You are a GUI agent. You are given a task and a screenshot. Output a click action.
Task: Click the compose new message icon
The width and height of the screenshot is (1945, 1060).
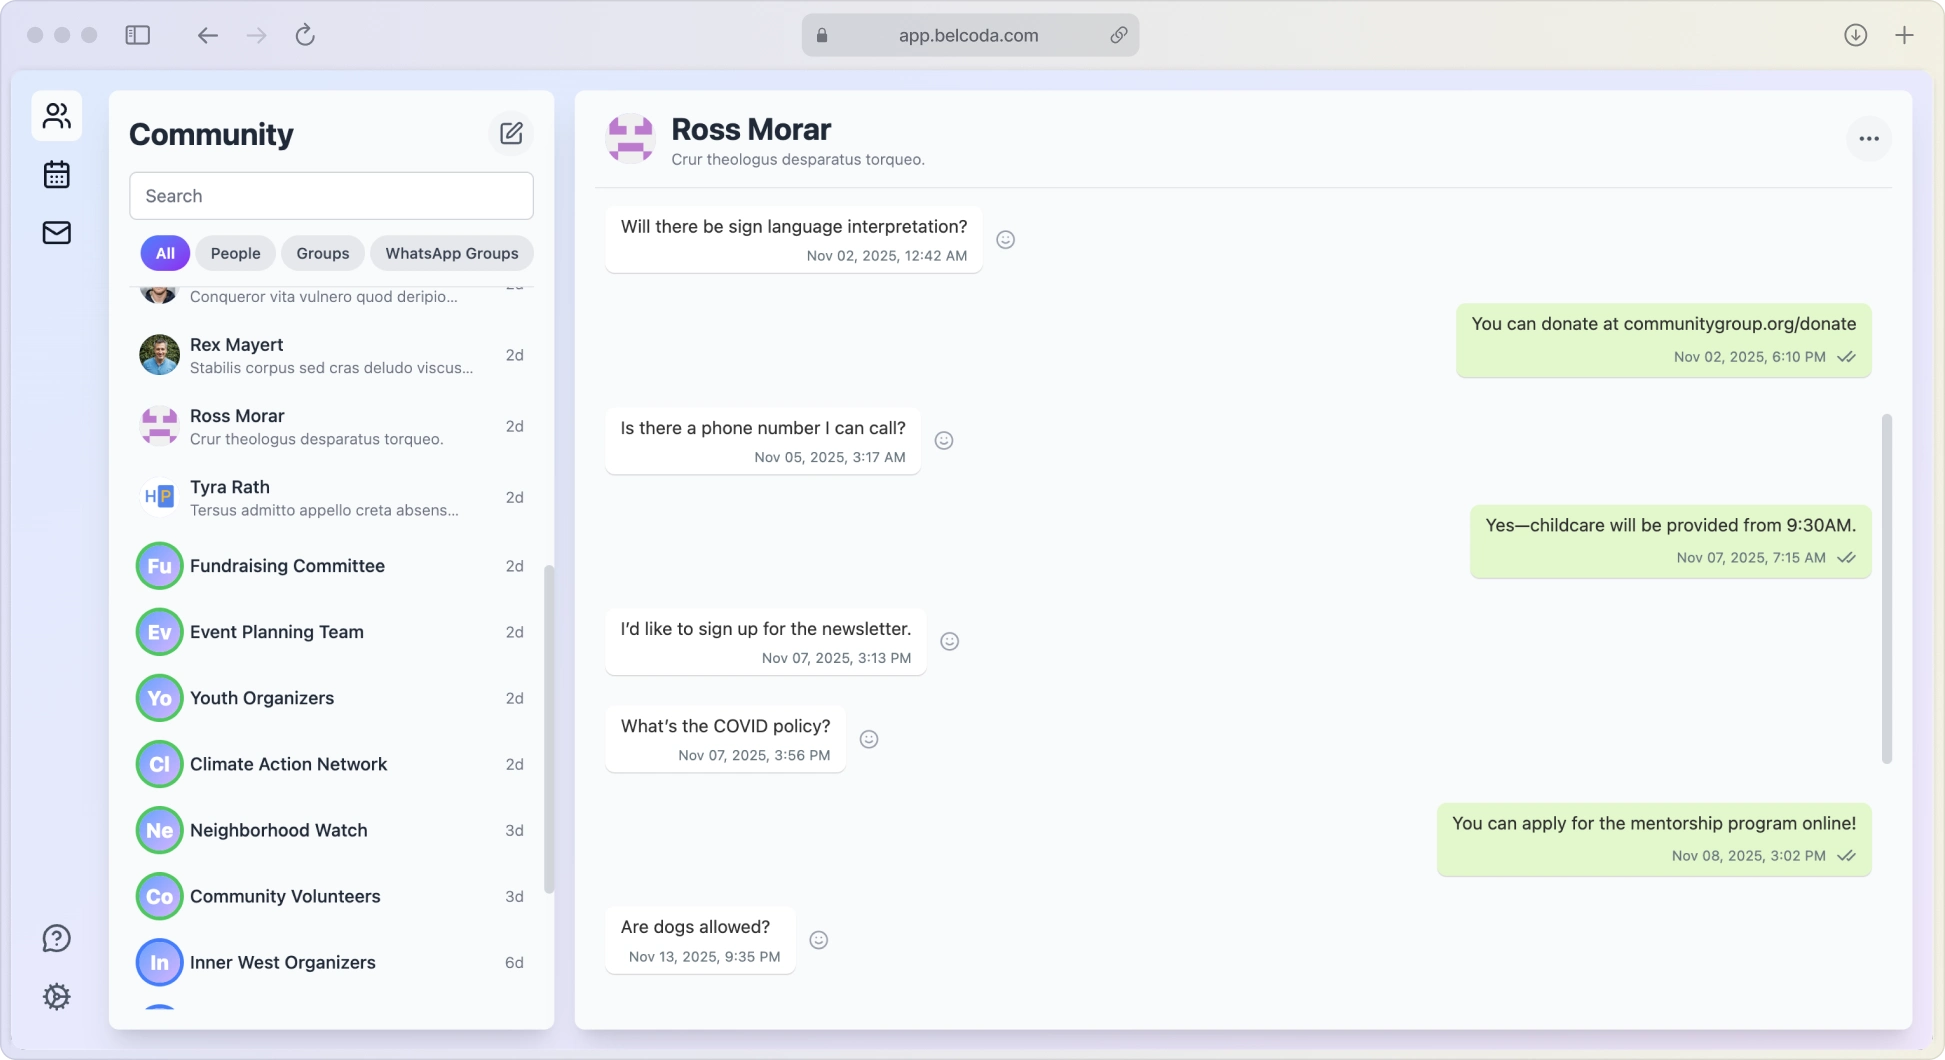tap(511, 134)
